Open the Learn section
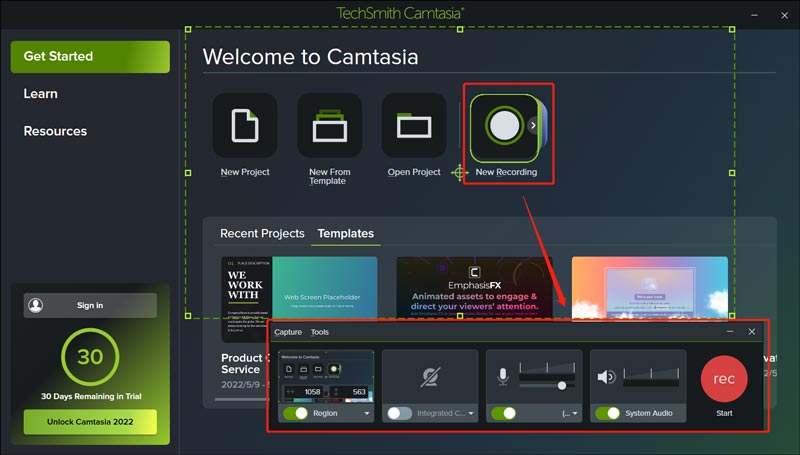This screenshot has width=800, height=455. pos(40,94)
